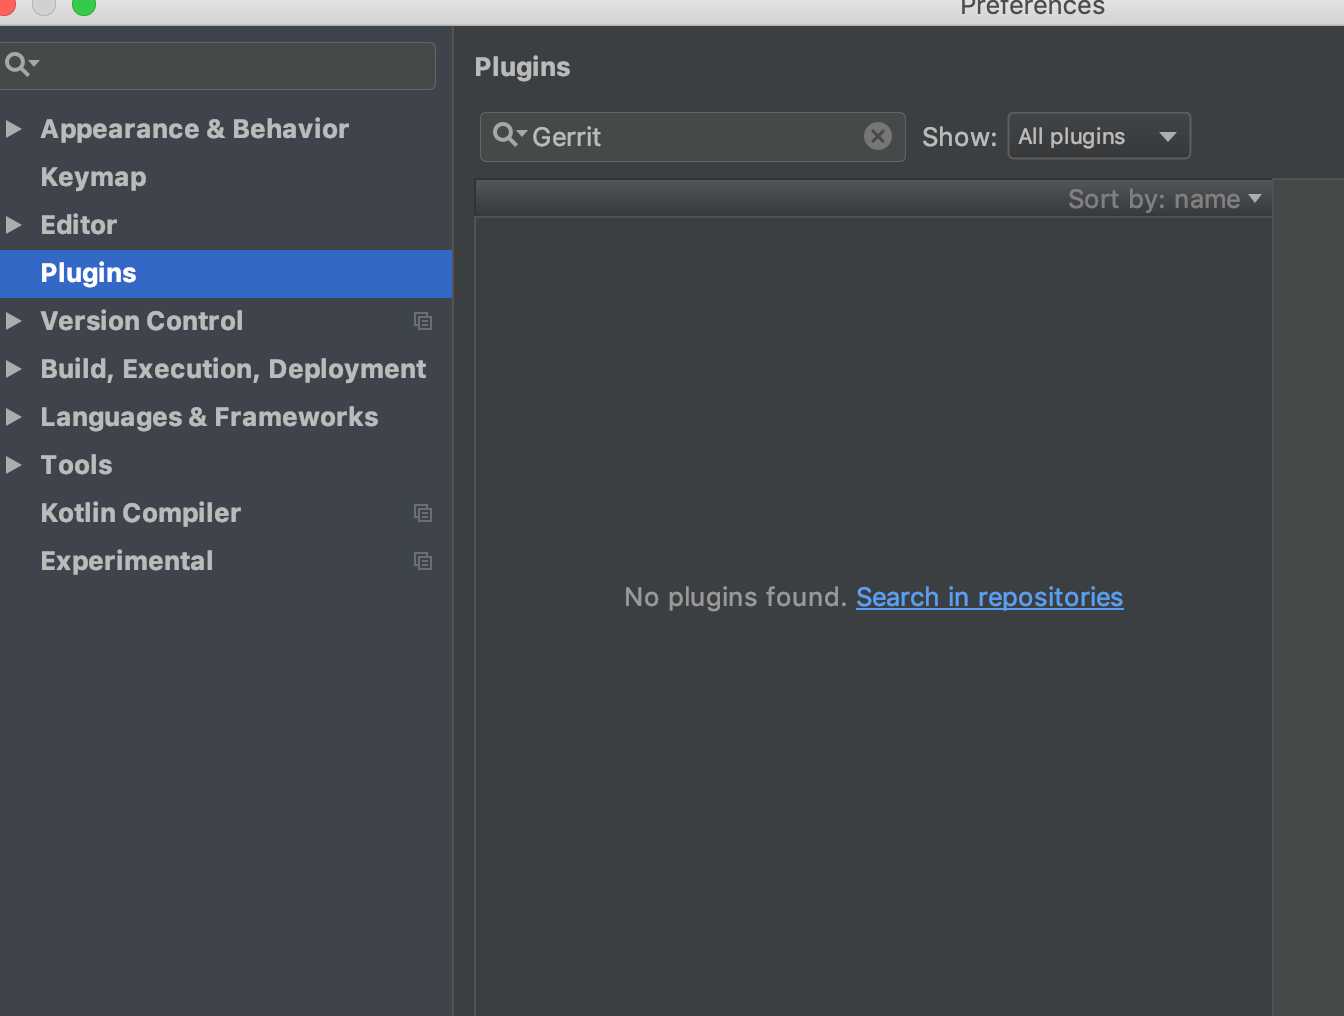Viewport: 1344px width, 1016px height.
Task: Click the green maximize window button
Action: click(x=84, y=6)
